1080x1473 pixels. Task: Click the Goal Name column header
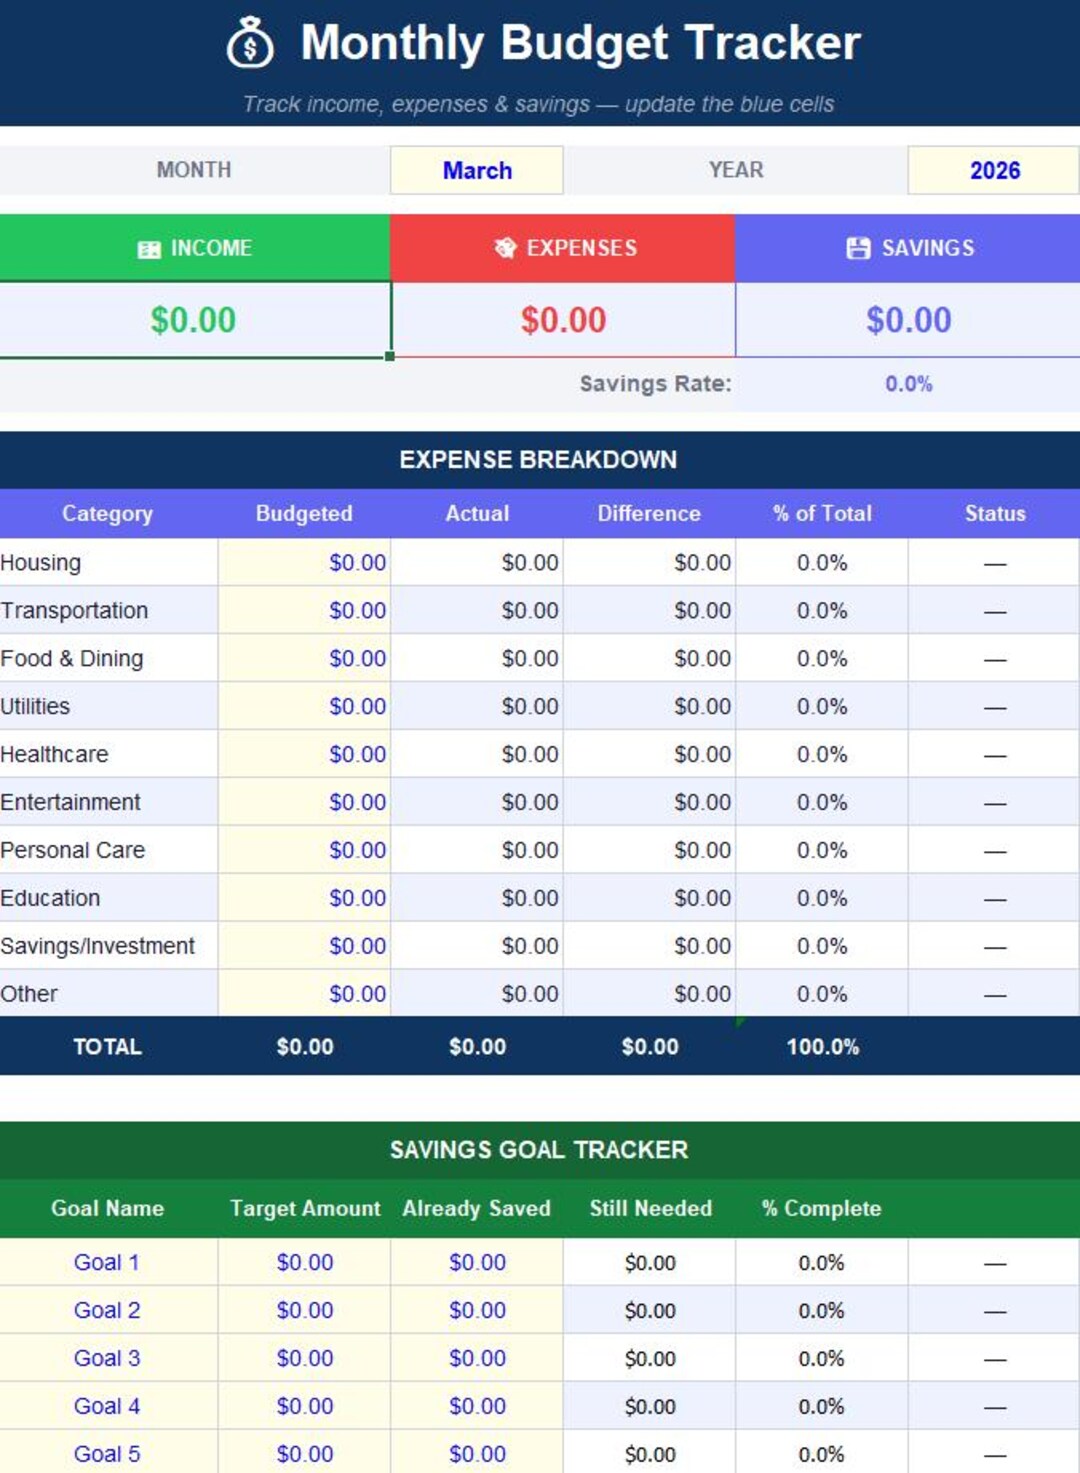[x=108, y=1209]
